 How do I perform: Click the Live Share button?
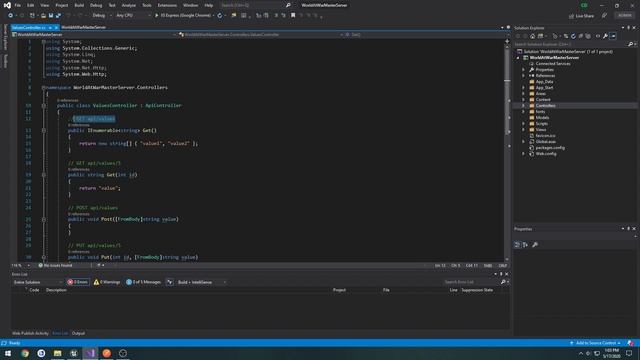(x=582, y=16)
